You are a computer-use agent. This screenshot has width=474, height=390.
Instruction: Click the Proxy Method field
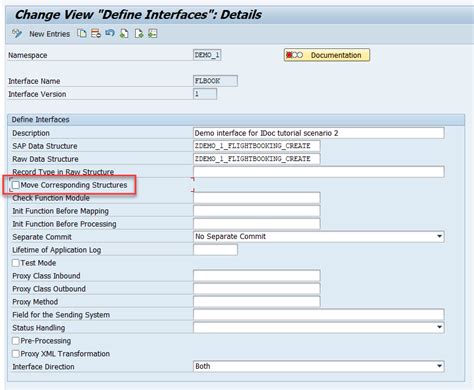coord(257,302)
